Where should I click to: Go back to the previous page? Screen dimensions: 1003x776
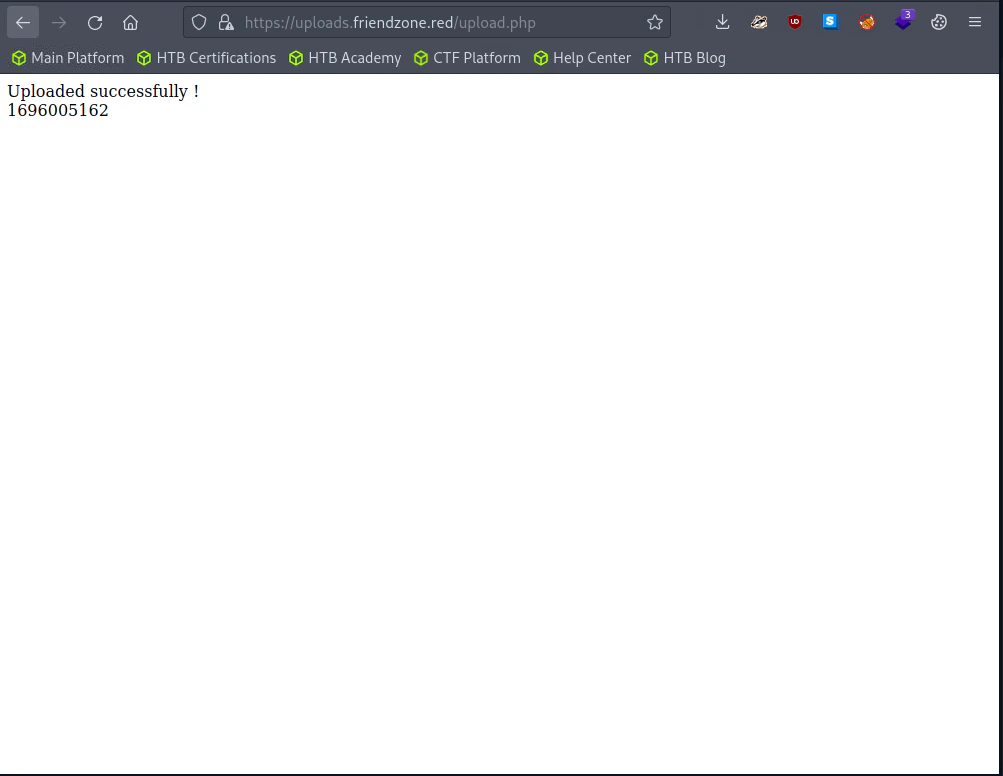click(23, 23)
